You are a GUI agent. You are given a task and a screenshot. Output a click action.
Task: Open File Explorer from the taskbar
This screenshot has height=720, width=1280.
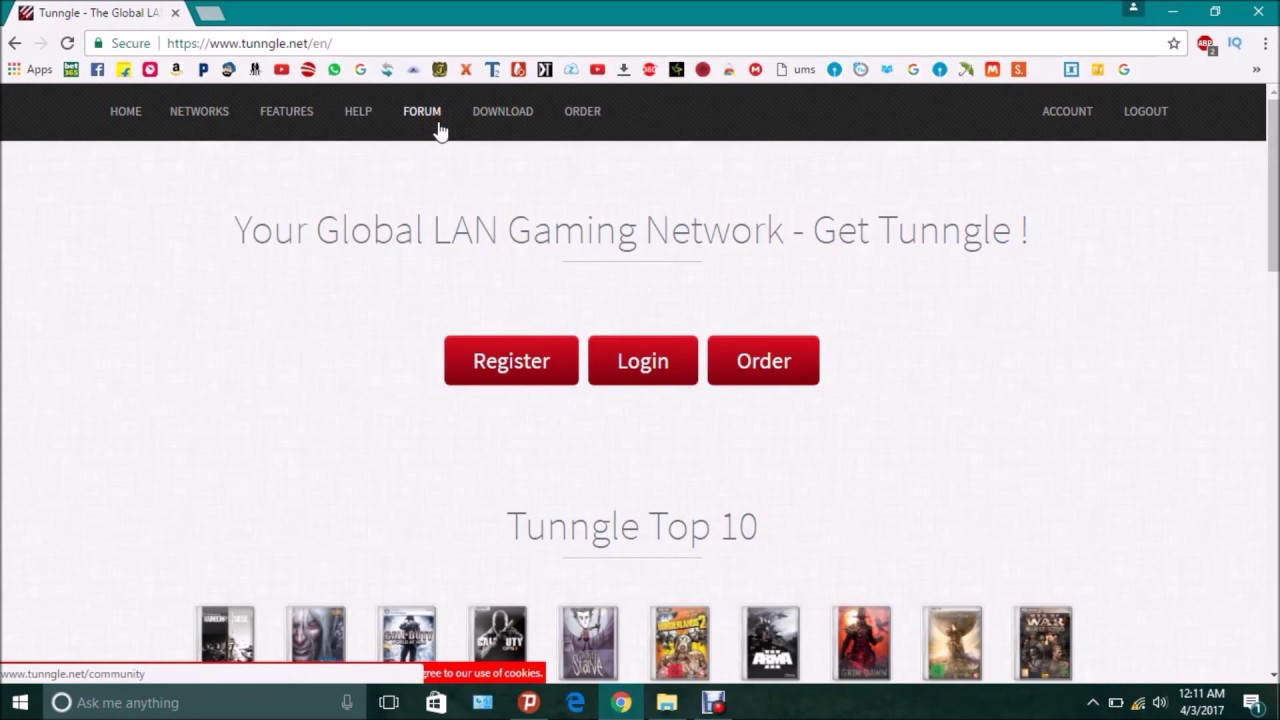point(667,703)
